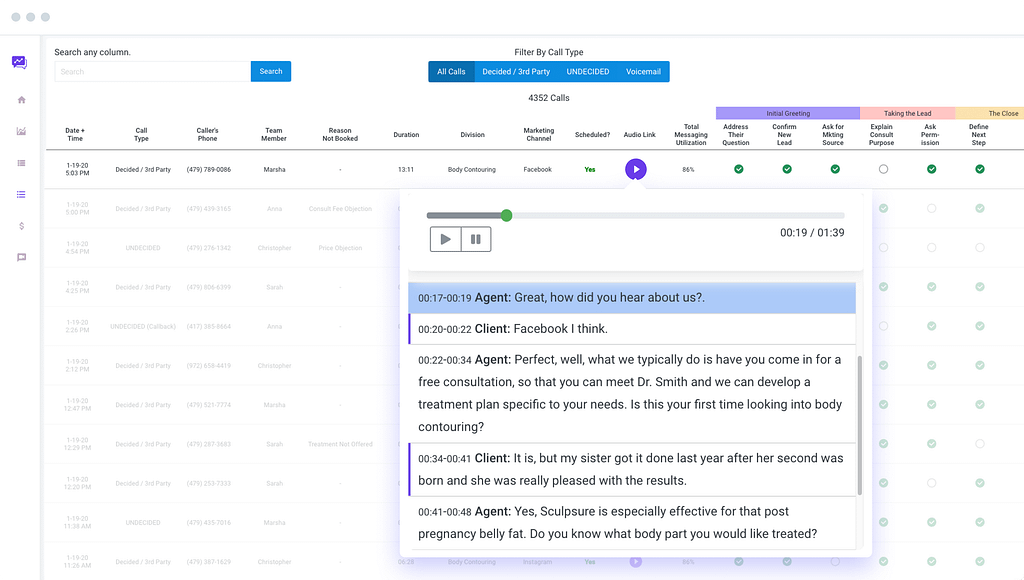Select the All Calls filter tab
This screenshot has width=1024, height=580.
(451, 72)
